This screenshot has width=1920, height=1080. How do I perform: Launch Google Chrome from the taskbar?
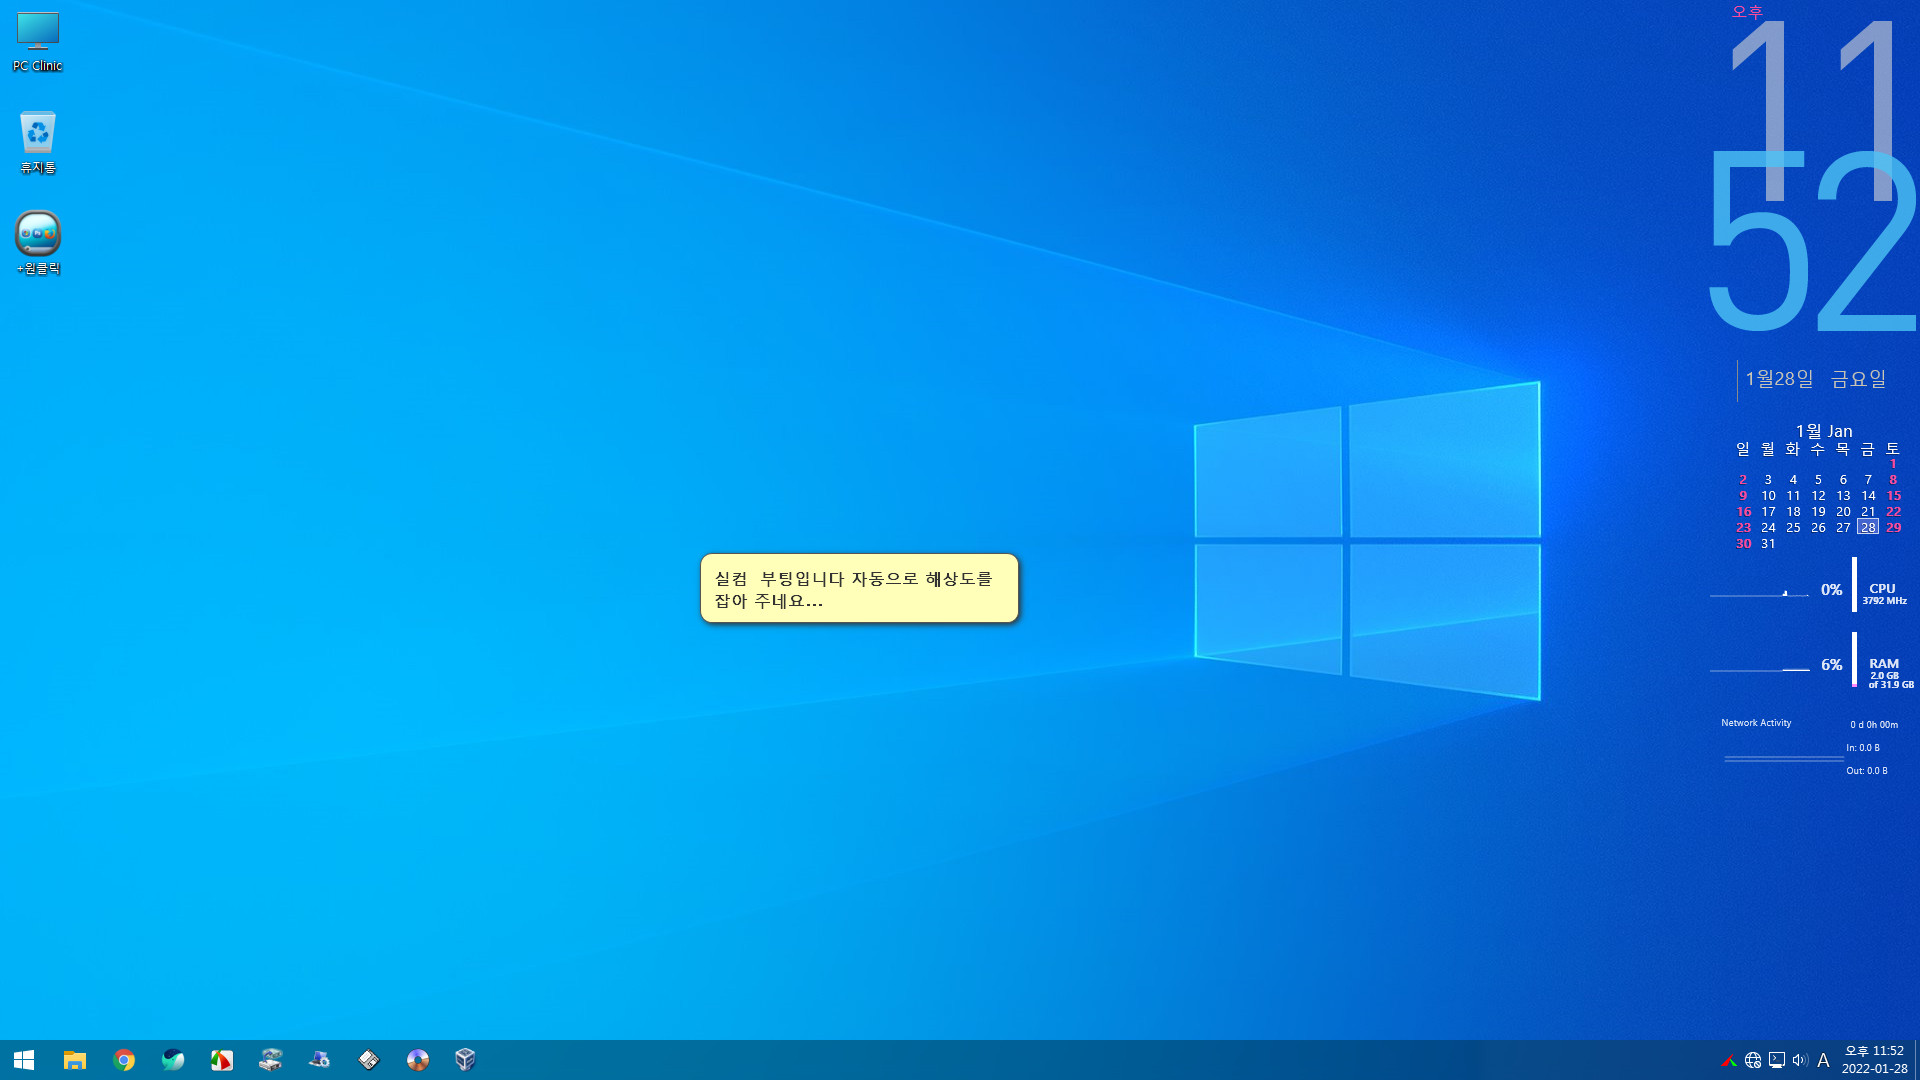124,1060
